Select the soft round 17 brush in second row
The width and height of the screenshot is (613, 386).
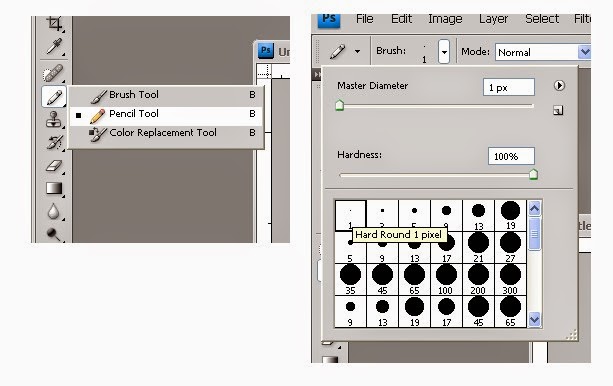446,247
